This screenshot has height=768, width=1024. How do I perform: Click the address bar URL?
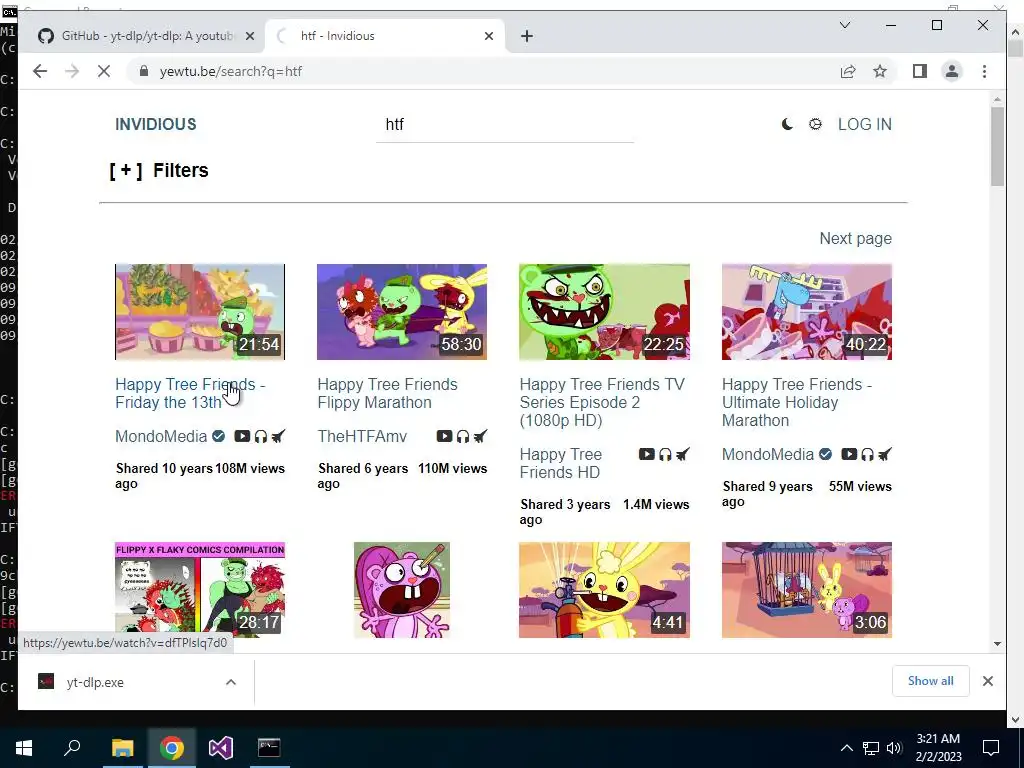(231, 71)
